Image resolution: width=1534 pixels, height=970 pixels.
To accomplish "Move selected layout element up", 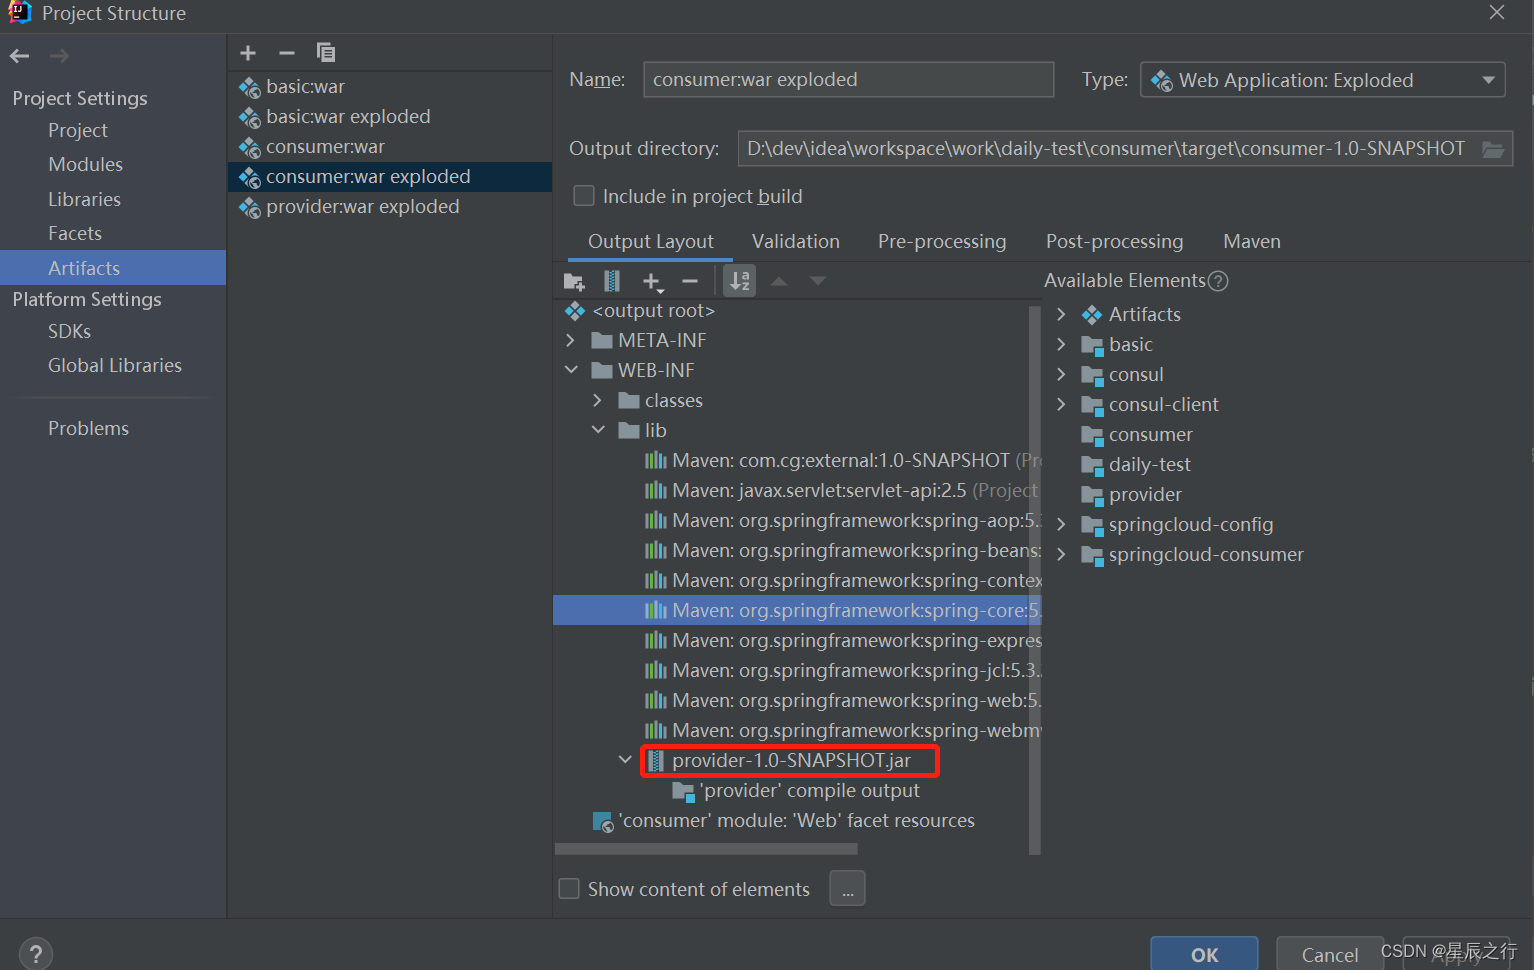I will [779, 282].
